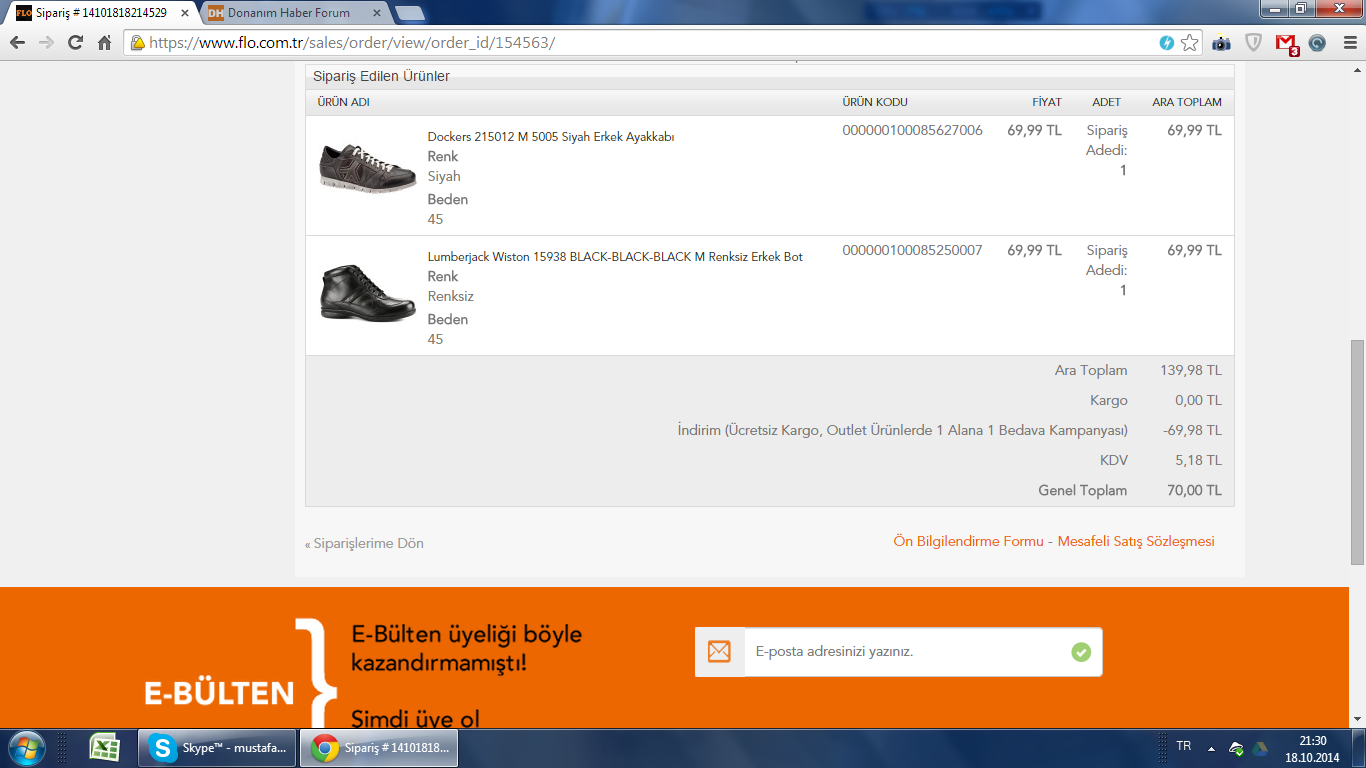Click the ÜRÜN KODU column header
The image size is (1366, 768).
point(875,102)
